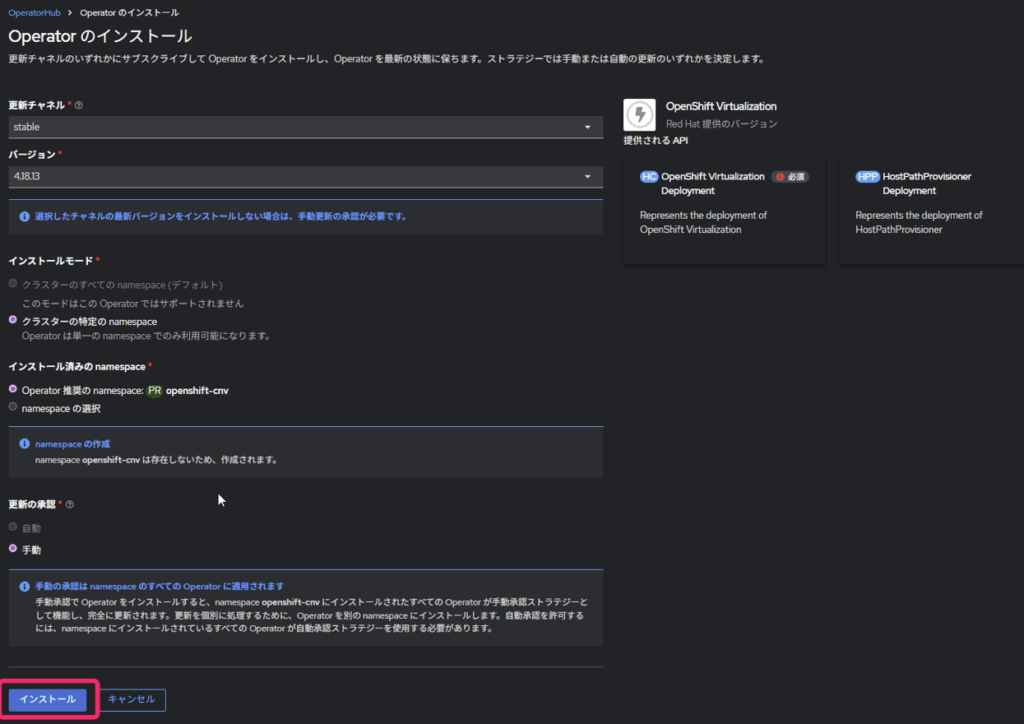Open the 更新チャネル stable dropdown

pos(306,127)
